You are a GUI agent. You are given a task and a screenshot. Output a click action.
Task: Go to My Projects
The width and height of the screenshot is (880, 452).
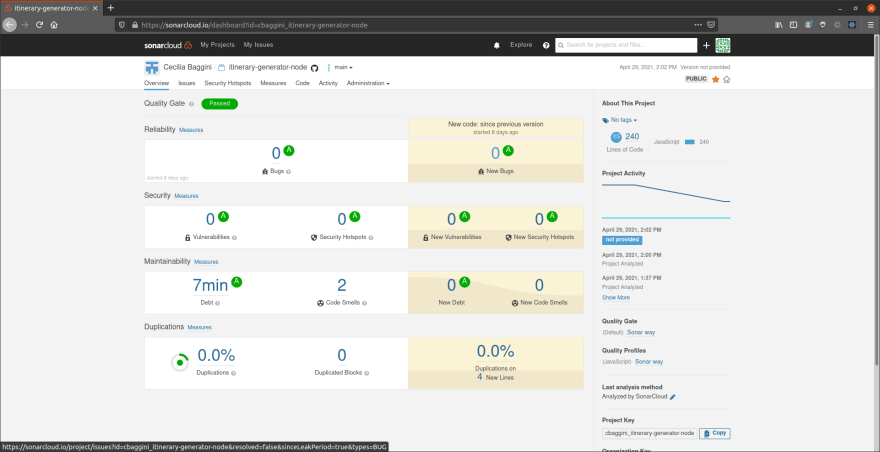217,45
